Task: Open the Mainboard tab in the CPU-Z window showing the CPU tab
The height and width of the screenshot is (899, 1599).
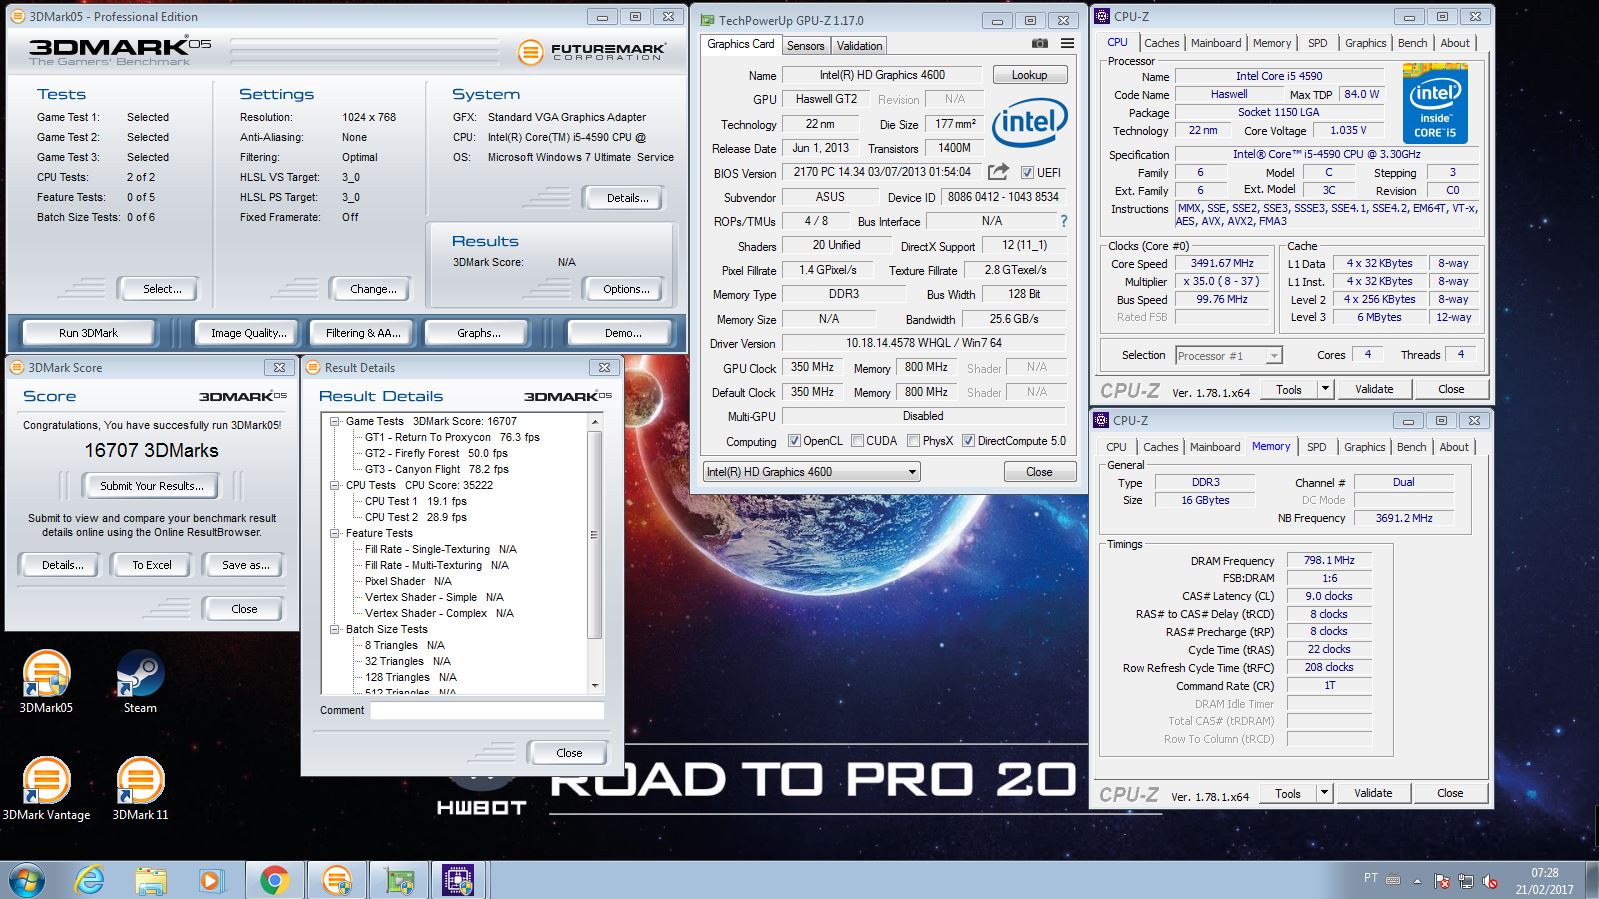Action: pyautogui.click(x=1216, y=43)
